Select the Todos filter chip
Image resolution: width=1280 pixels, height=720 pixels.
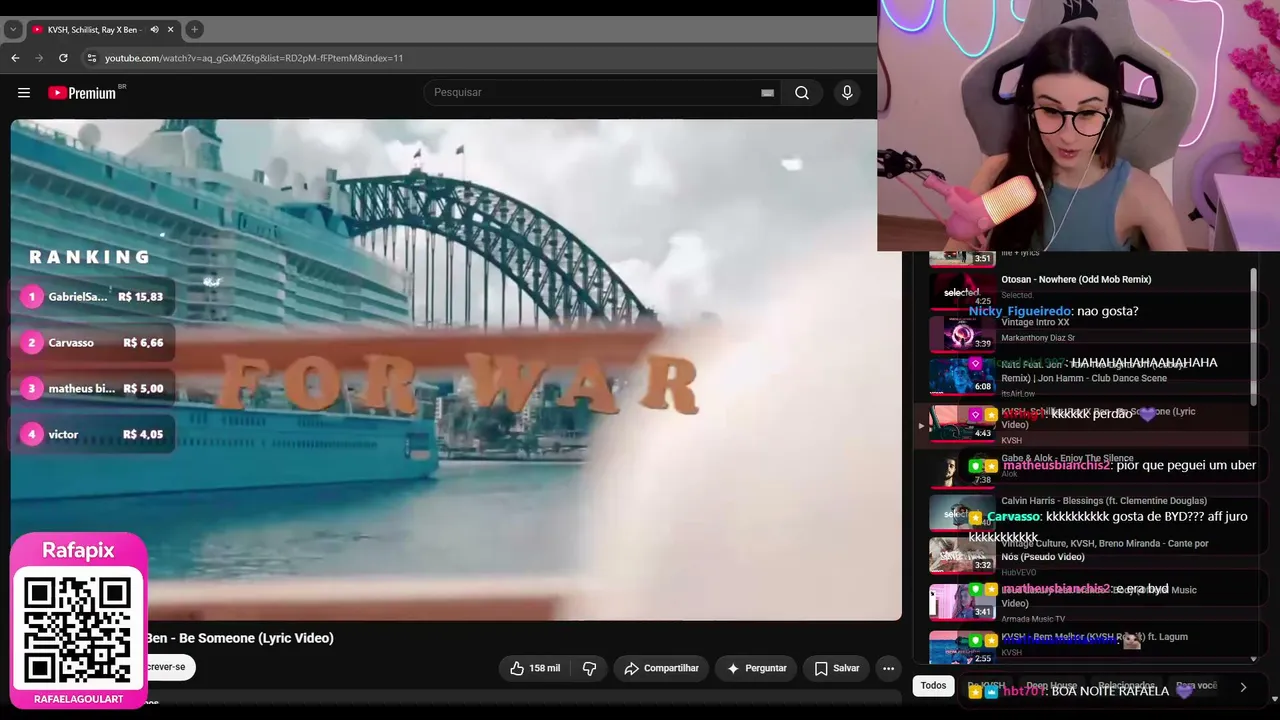pos(933,686)
